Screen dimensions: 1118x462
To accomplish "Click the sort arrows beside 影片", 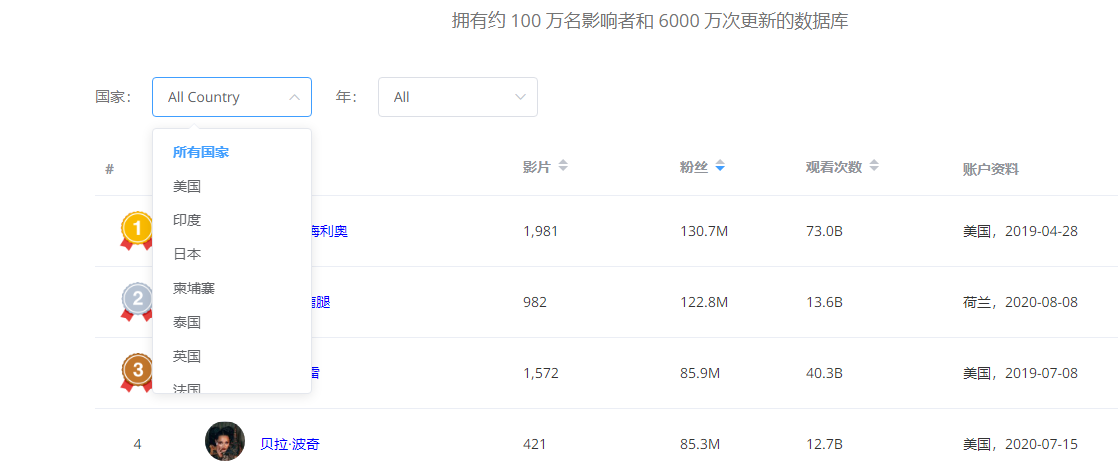I will (x=563, y=166).
